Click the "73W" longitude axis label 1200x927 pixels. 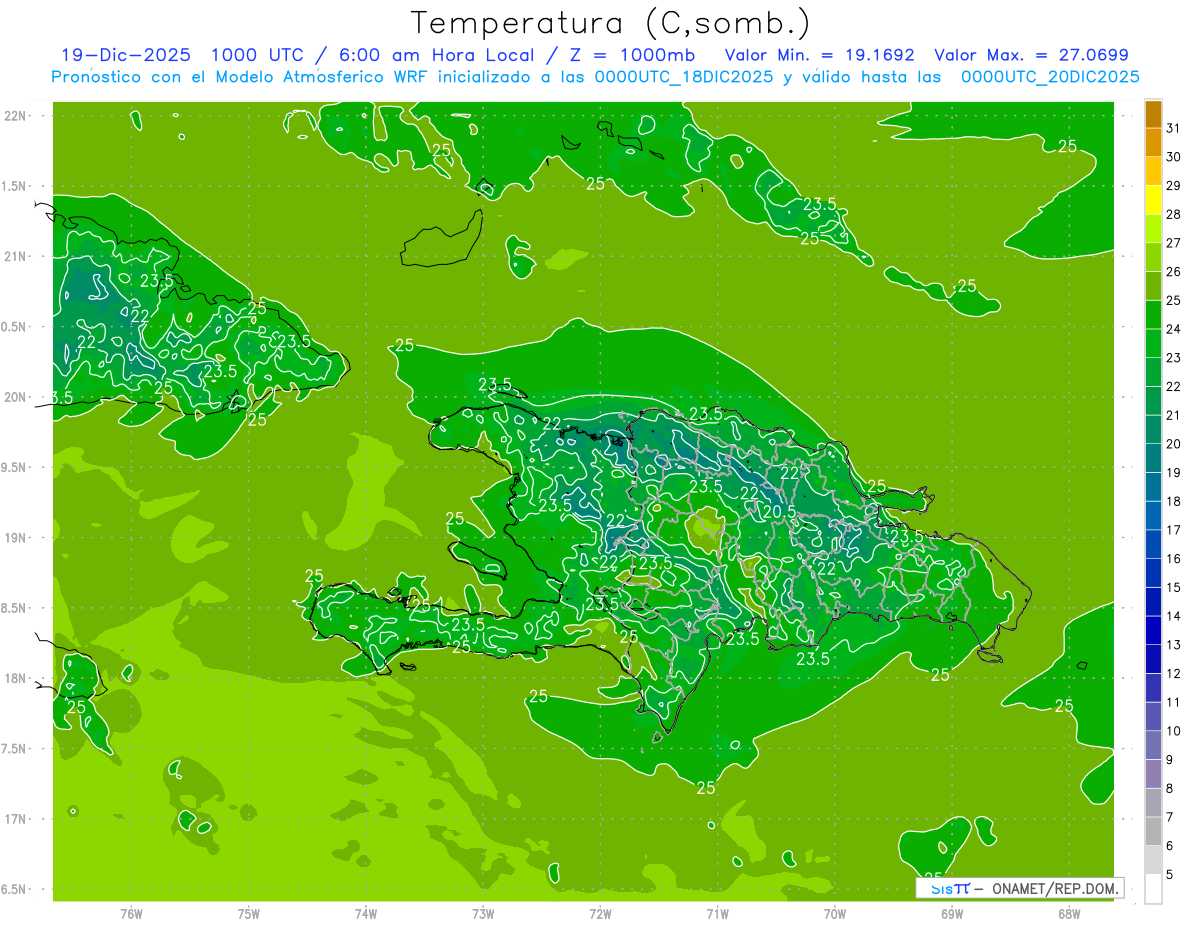483,913
